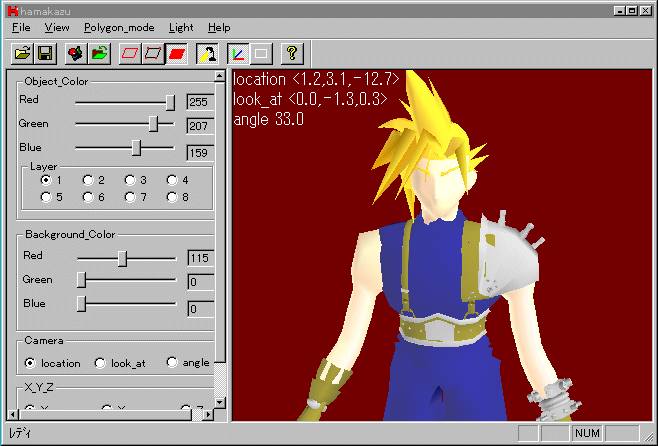Click the NUM status bar indicator

point(587,433)
